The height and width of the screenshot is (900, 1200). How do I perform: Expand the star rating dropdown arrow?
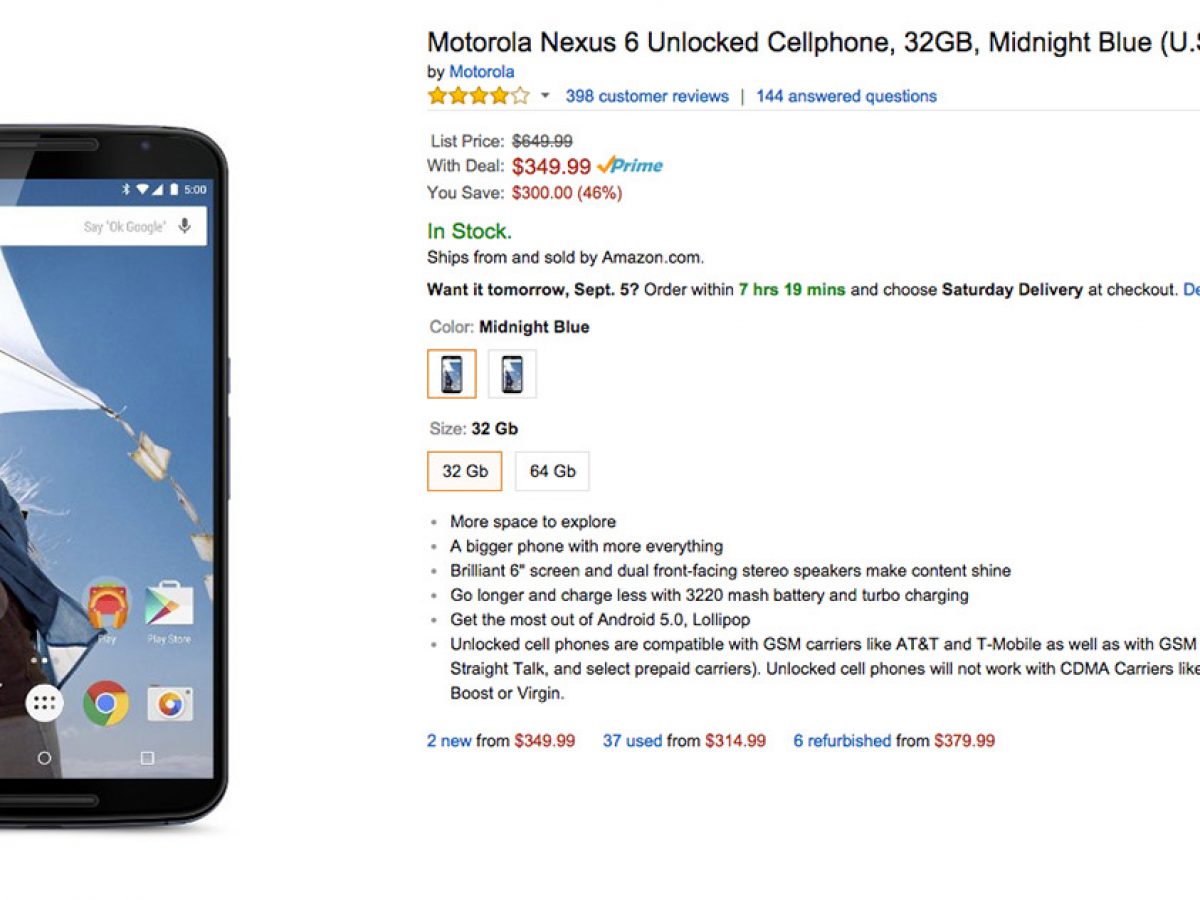(545, 96)
